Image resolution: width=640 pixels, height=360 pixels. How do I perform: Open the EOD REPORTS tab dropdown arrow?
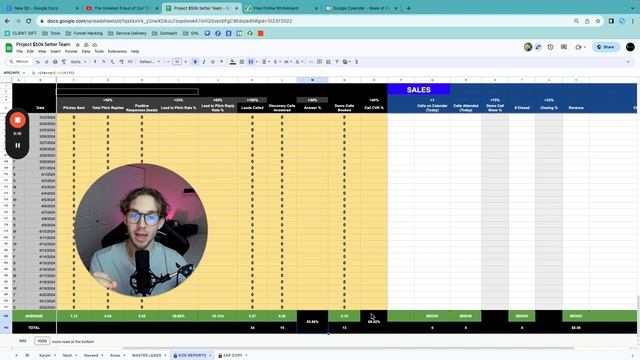pos(210,356)
